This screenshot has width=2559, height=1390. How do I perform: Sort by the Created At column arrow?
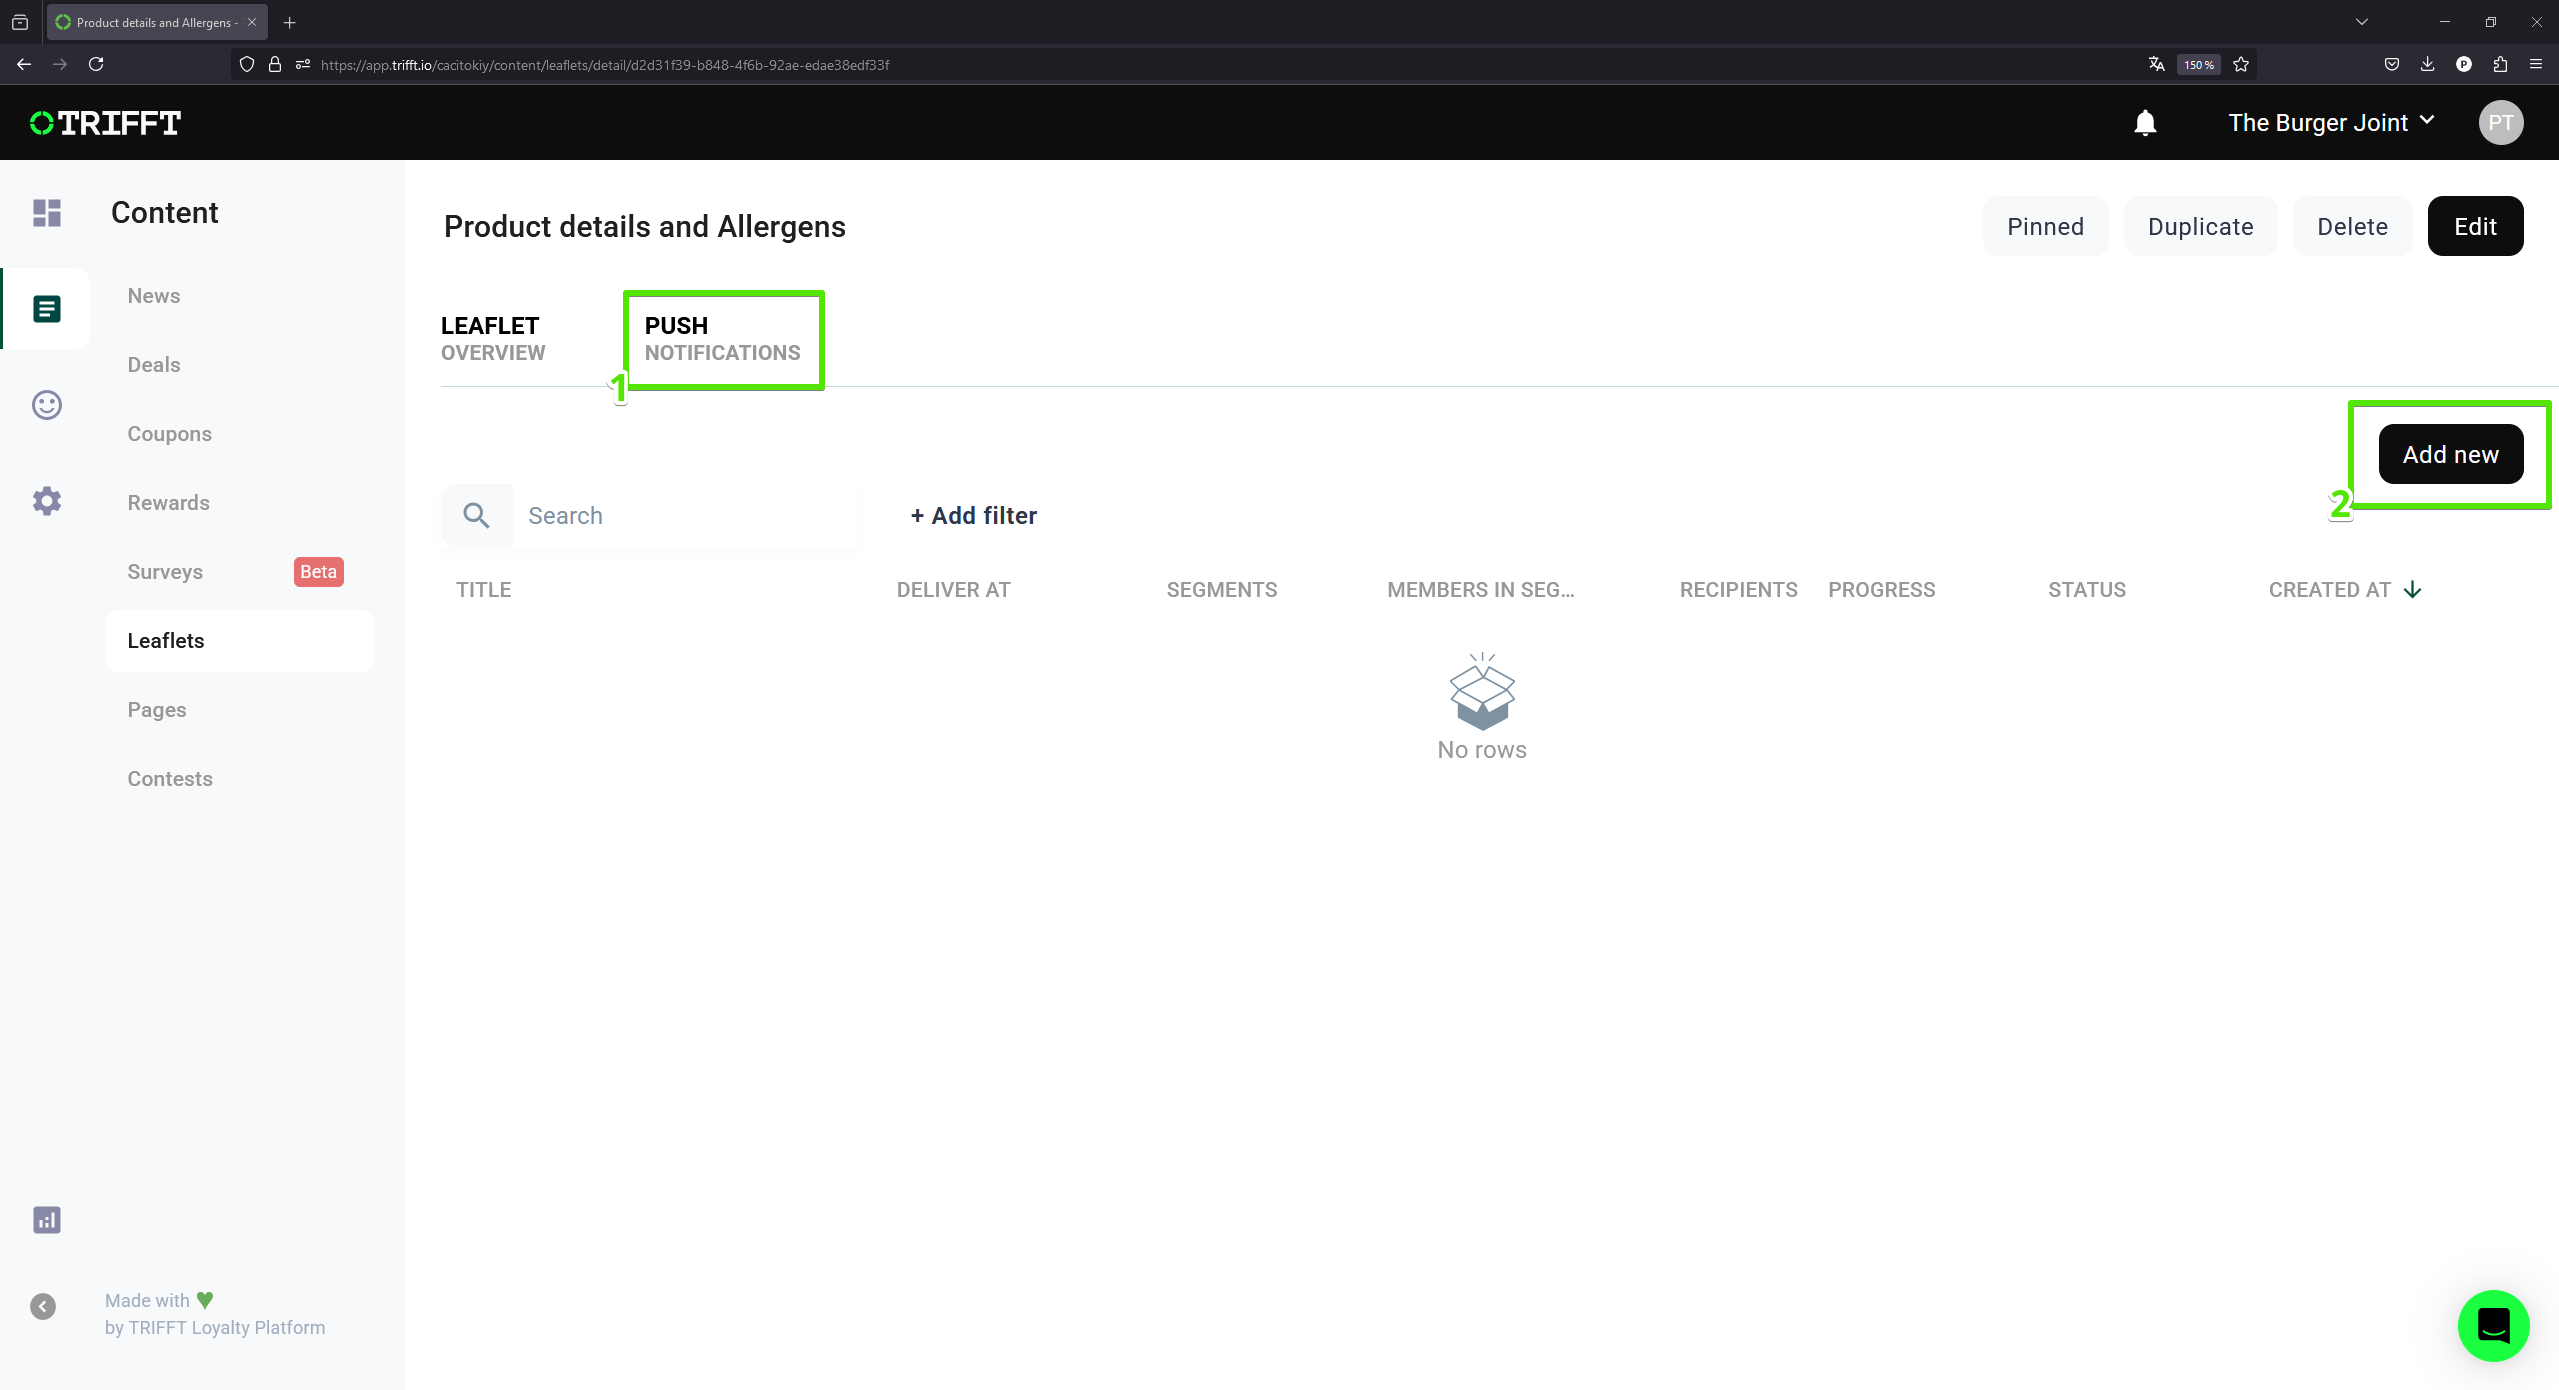coord(2412,590)
